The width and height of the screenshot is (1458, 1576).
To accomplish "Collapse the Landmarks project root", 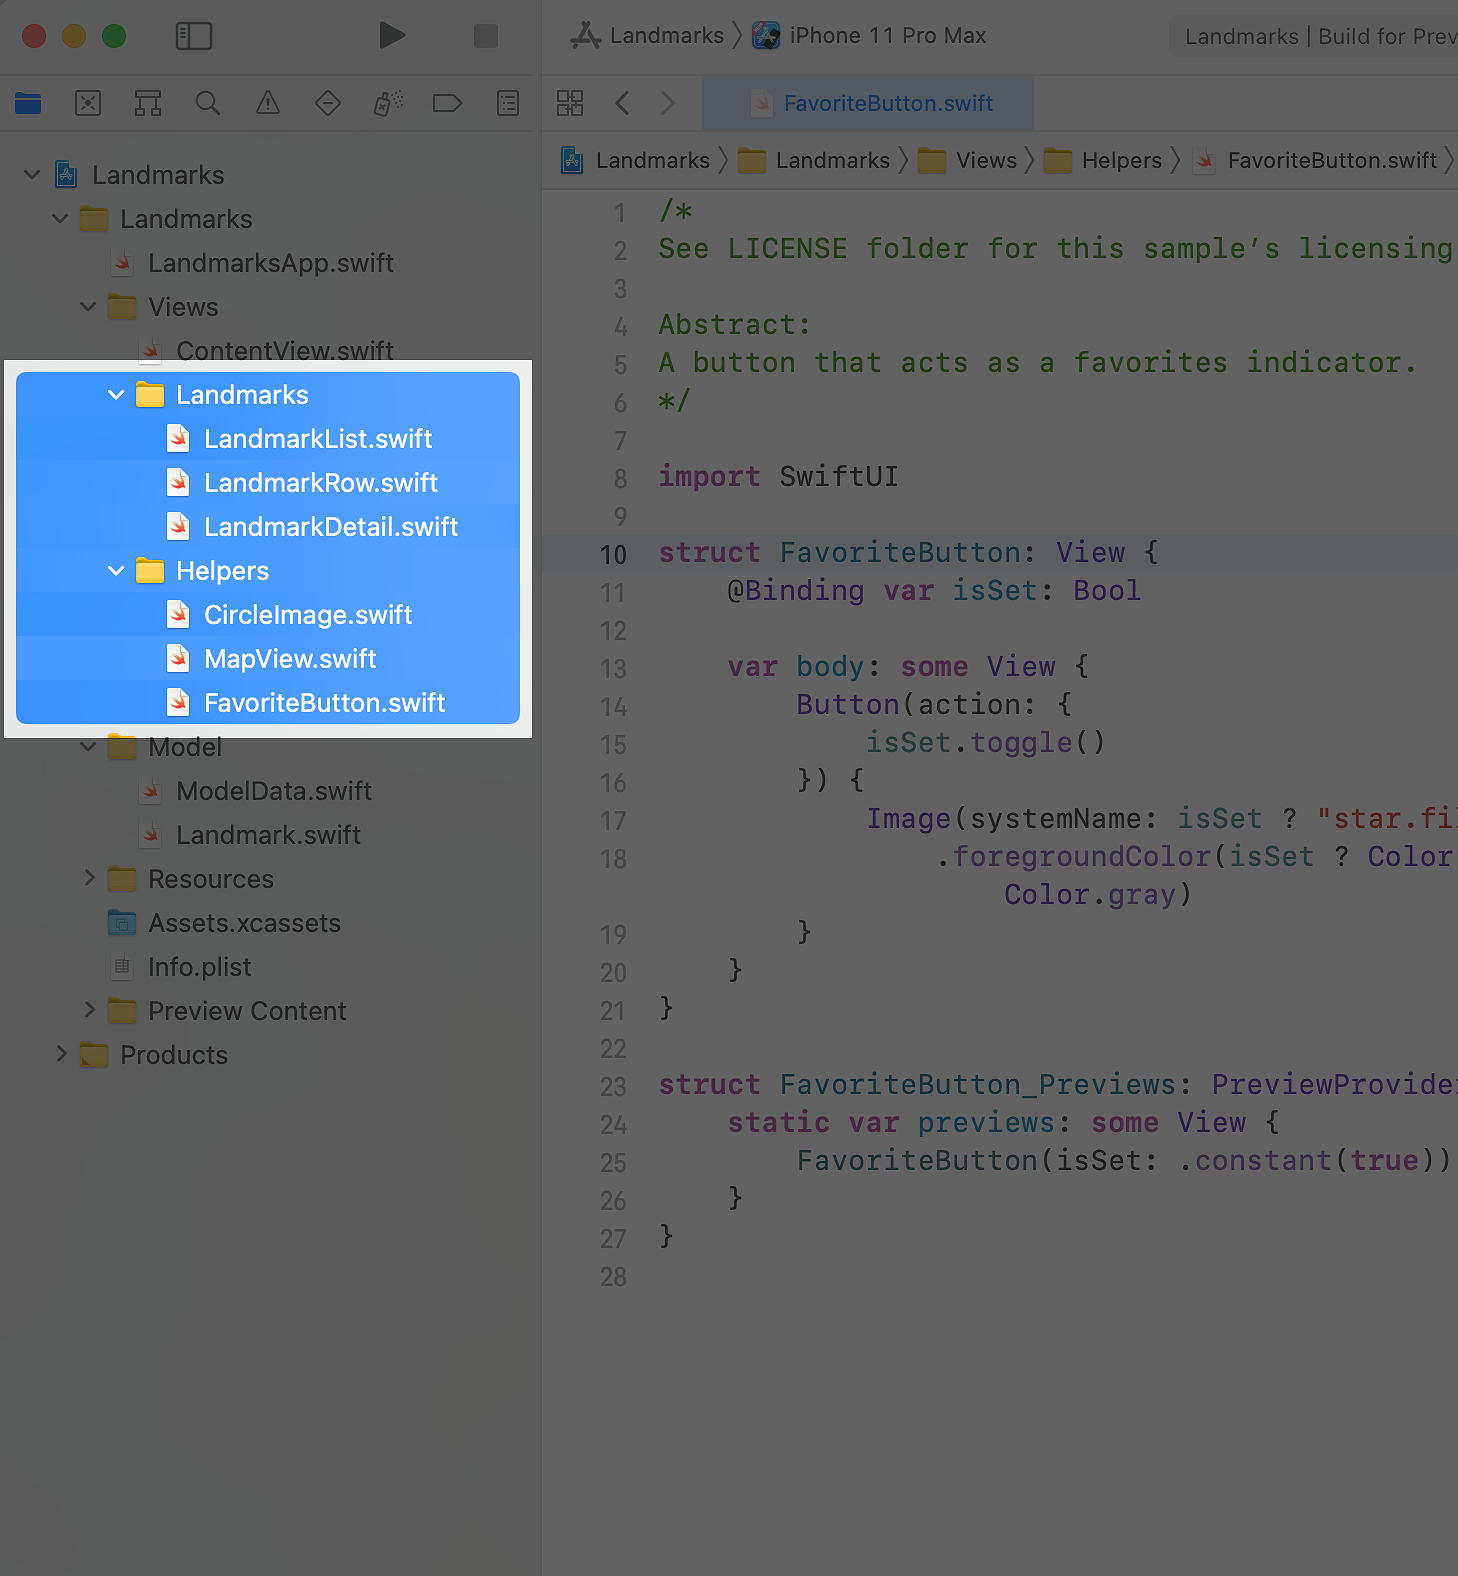I will coord(32,175).
